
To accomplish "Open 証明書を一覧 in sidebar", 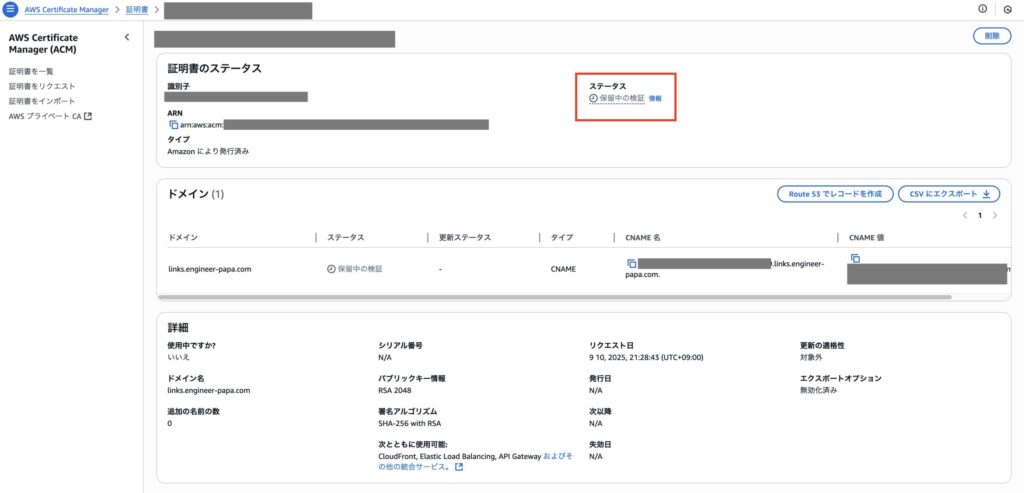I will click(31, 71).
